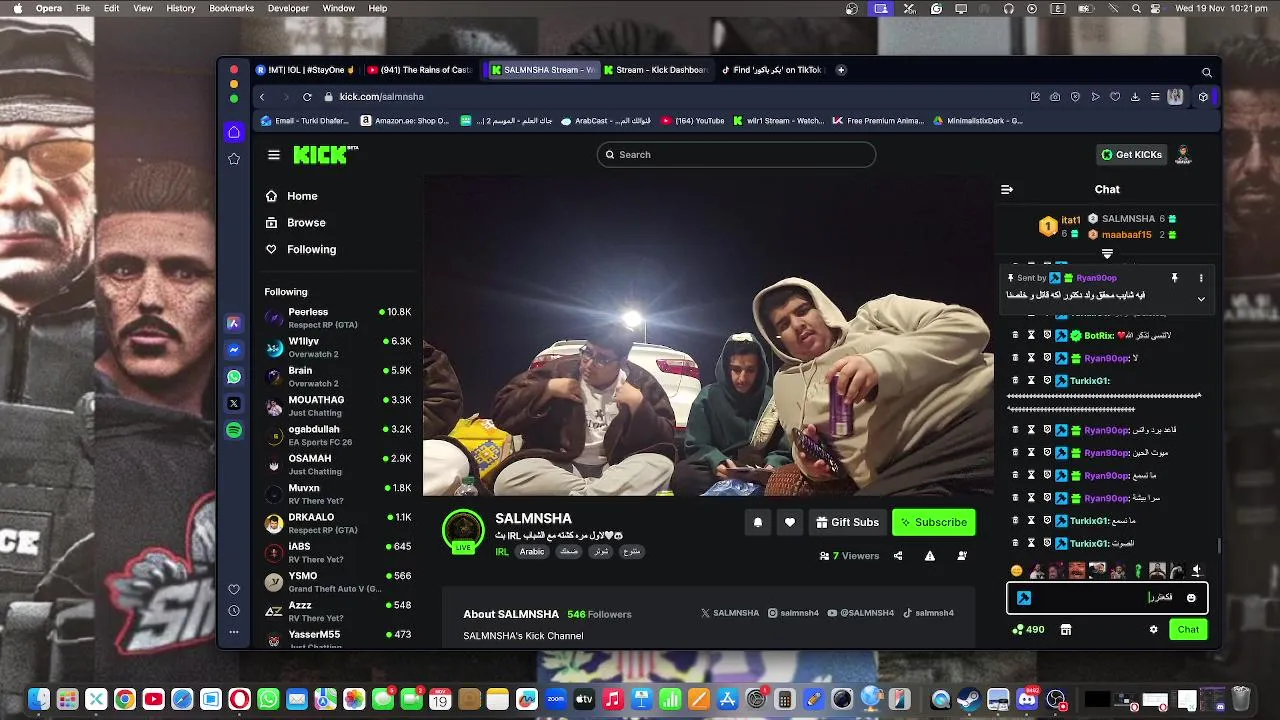Screen dimensions: 1280x720
Task: Open pinned message three-dot options
Action: pyautogui.click(x=1201, y=278)
